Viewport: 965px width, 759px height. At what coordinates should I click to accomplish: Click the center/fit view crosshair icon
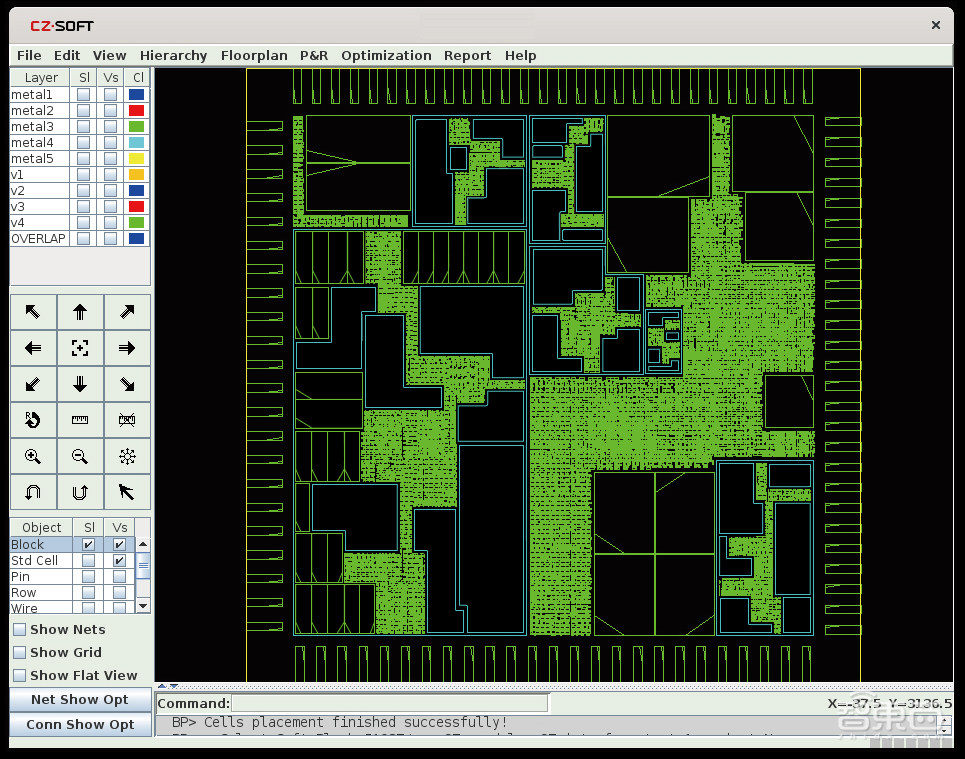(x=80, y=348)
